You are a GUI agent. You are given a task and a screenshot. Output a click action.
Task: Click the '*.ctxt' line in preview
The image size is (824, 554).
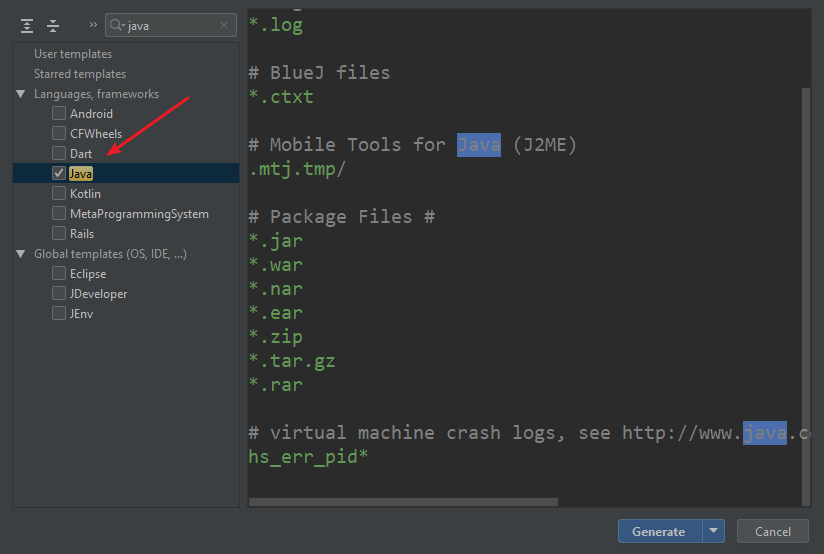[281, 97]
